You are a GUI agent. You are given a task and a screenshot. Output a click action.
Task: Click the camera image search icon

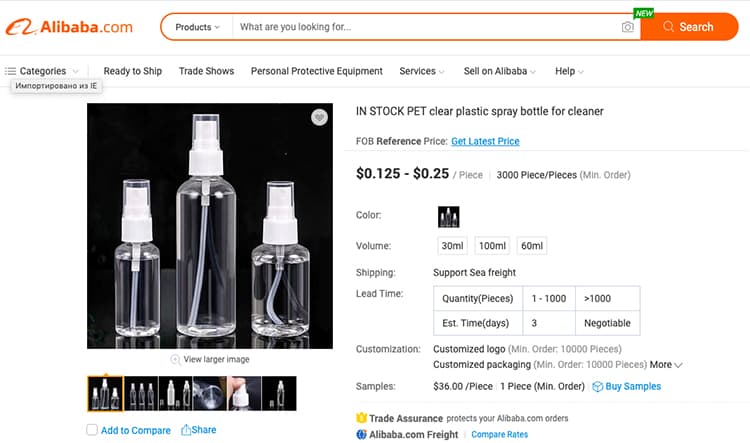[628, 27]
